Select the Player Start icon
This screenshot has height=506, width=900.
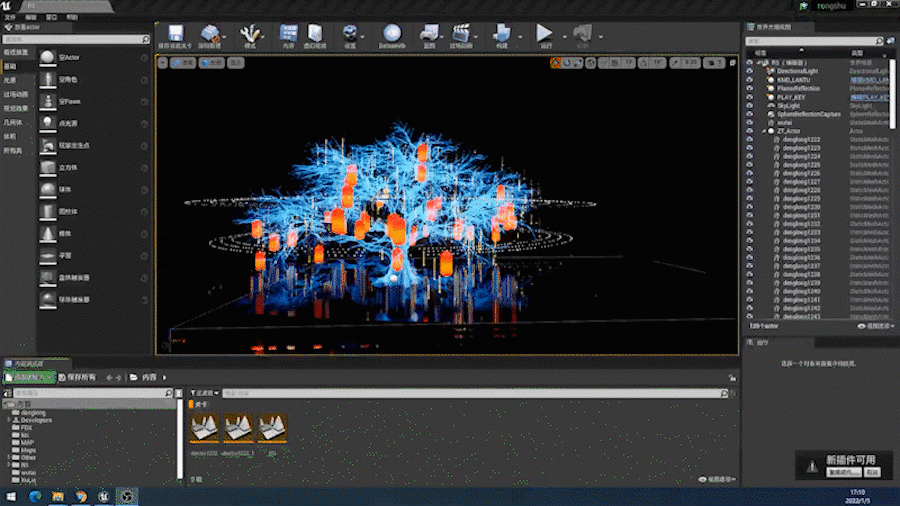(48, 146)
